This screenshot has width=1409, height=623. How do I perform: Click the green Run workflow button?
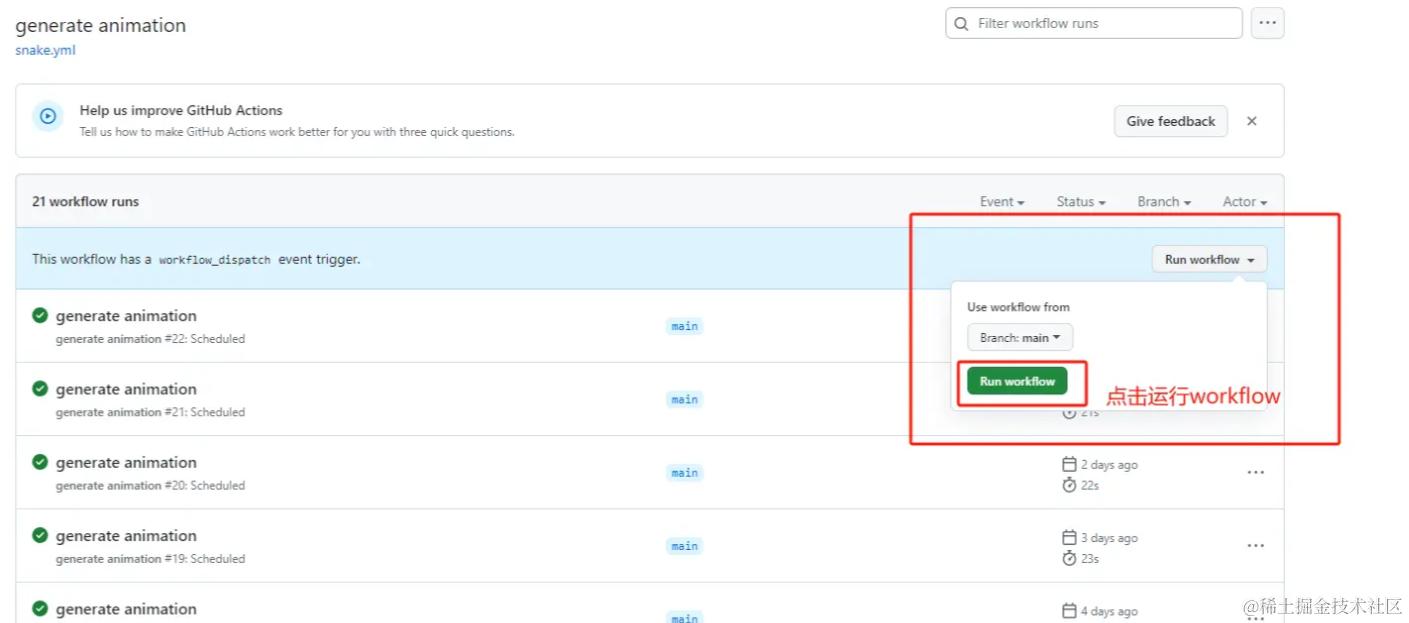[x=1017, y=381]
